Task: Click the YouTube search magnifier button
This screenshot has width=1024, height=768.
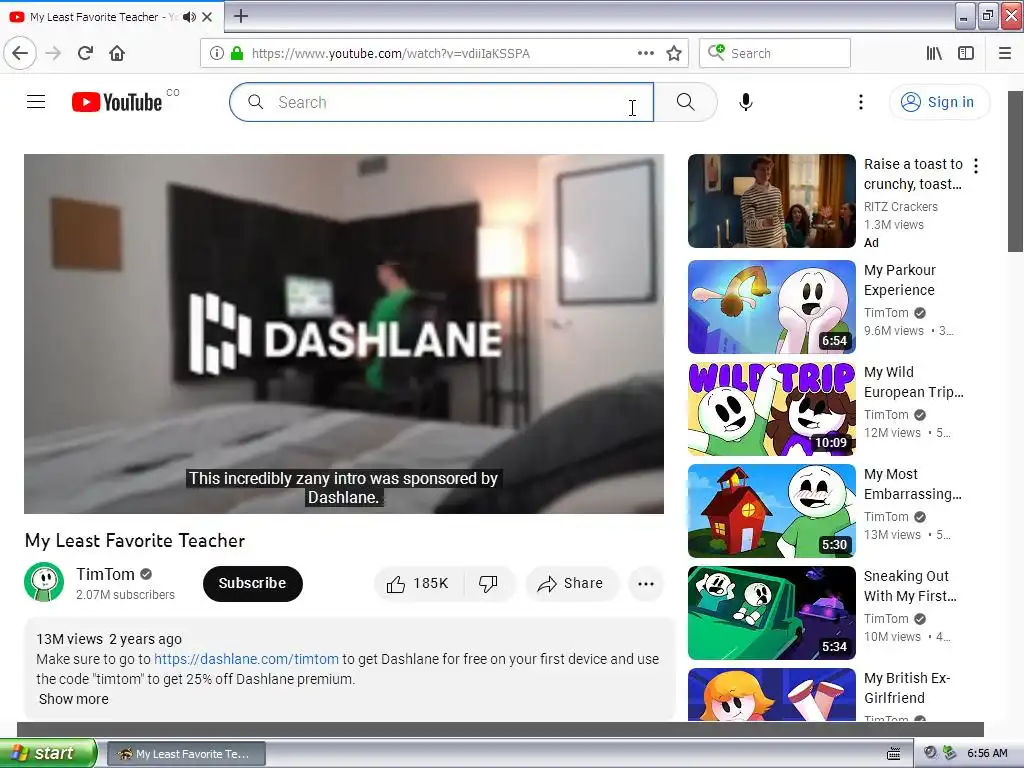Action: [686, 102]
